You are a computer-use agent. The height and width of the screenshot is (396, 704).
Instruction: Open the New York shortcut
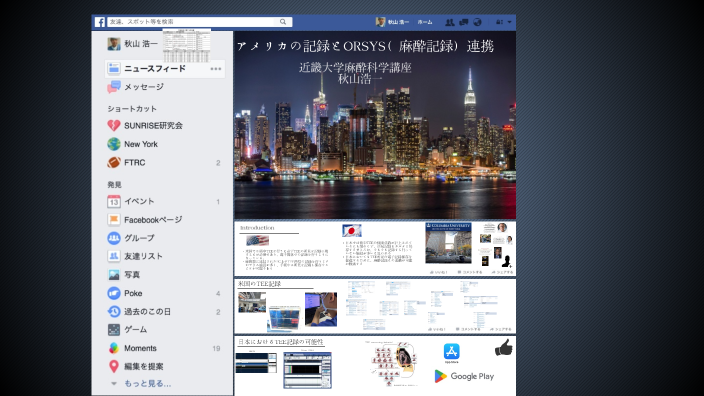[141, 144]
